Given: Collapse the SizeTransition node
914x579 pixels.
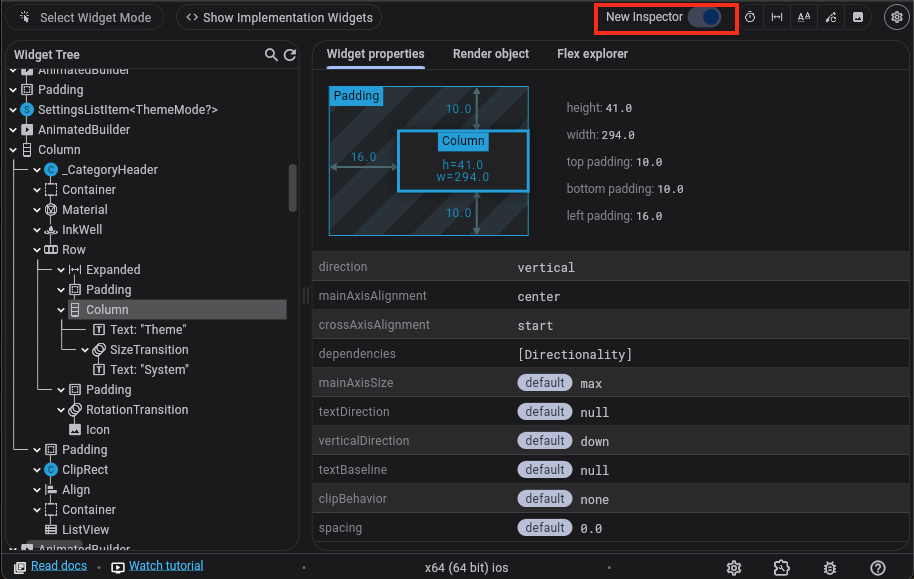Looking at the screenshot, I should pos(85,349).
